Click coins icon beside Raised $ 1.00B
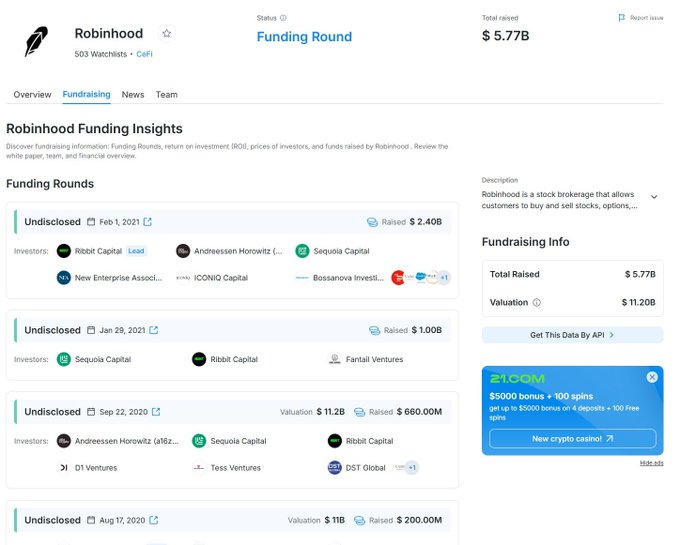Viewport: 680px width, 545px height. click(374, 330)
